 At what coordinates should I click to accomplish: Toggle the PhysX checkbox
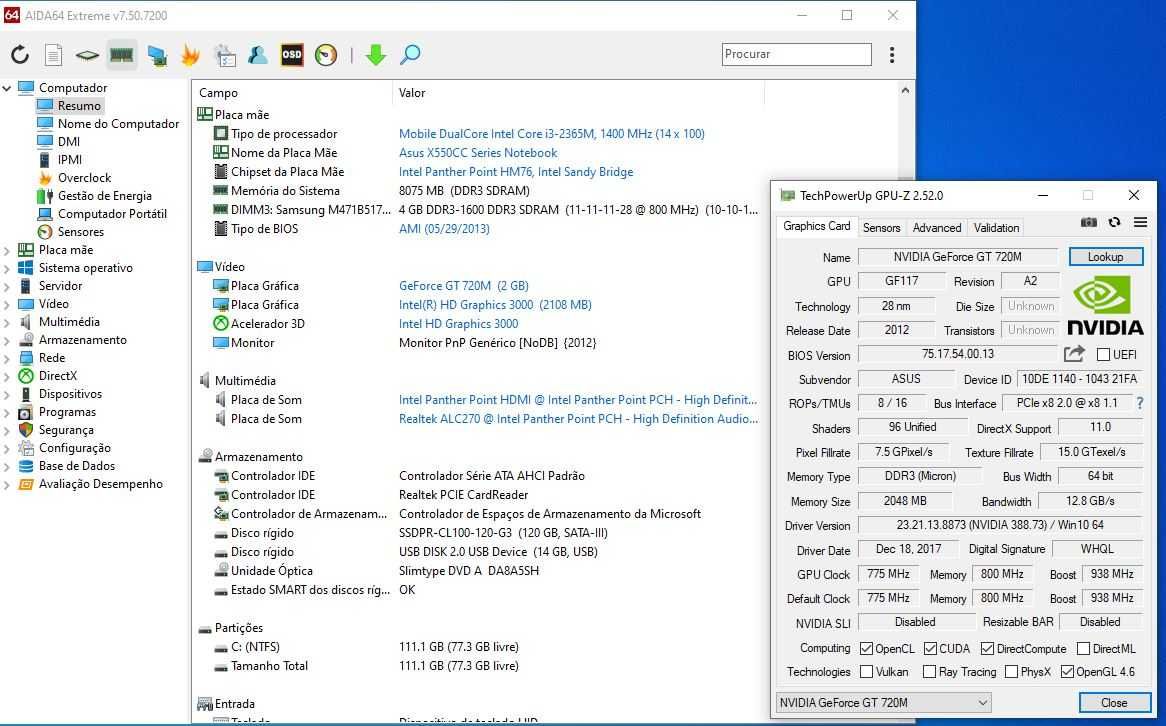coord(1011,672)
